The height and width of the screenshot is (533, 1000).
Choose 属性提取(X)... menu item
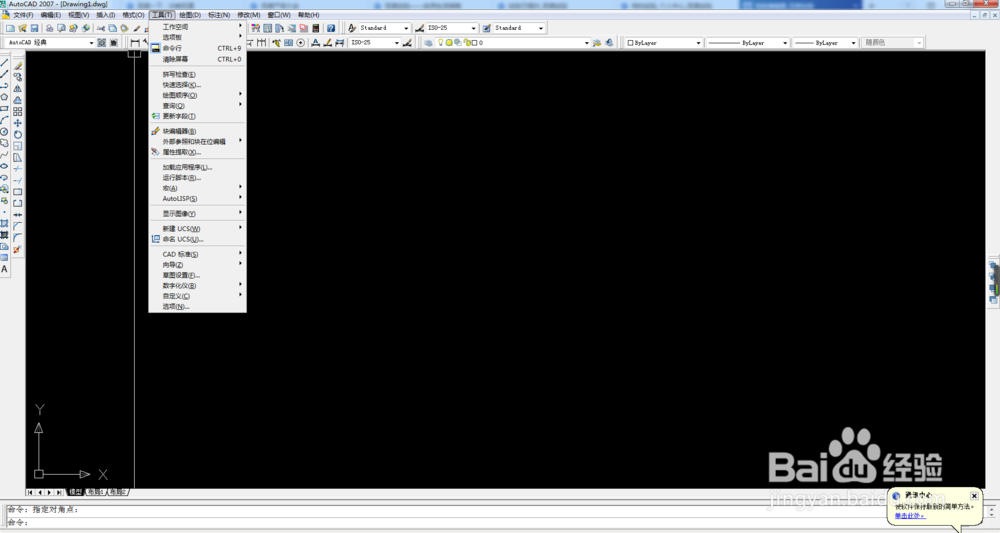tap(197, 152)
